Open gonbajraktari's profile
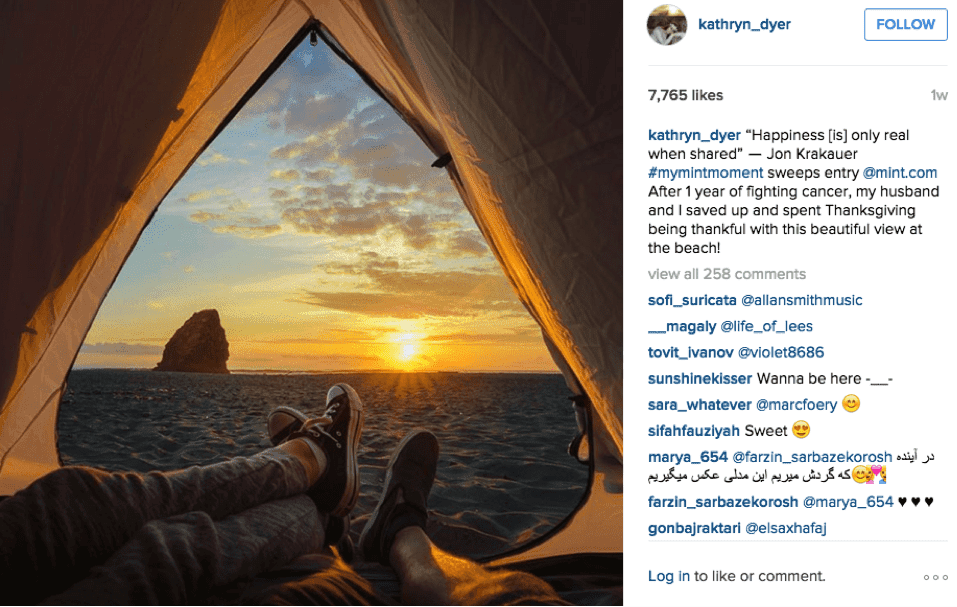This screenshot has width=957, height=607. point(695,528)
